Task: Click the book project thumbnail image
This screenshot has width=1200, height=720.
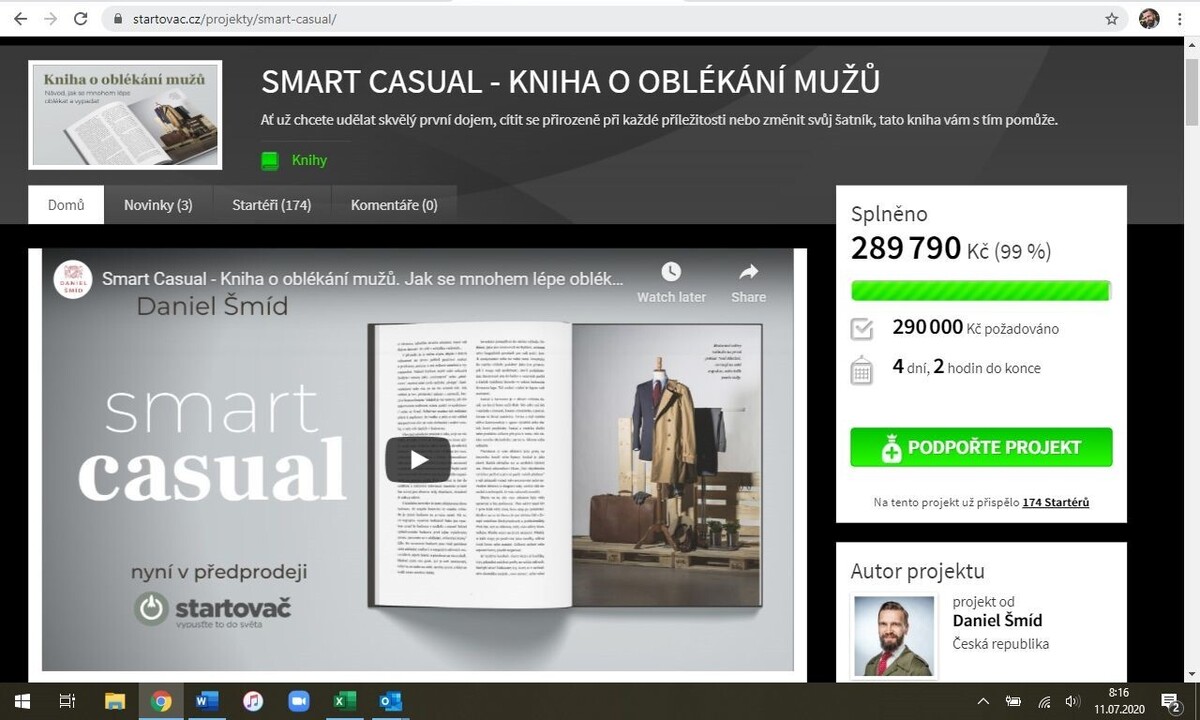Action: (125, 115)
